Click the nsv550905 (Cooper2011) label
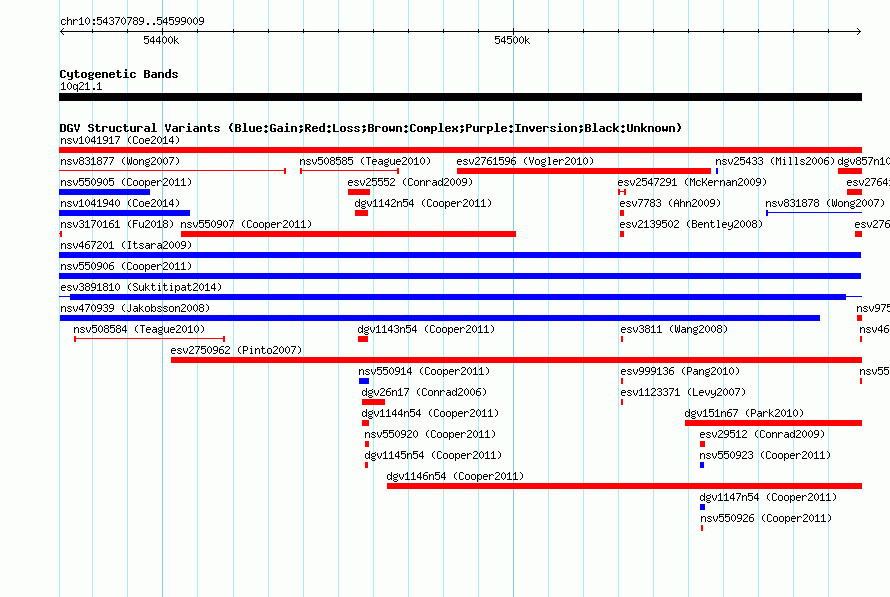Viewport: 890px width, 597px height. (126, 182)
